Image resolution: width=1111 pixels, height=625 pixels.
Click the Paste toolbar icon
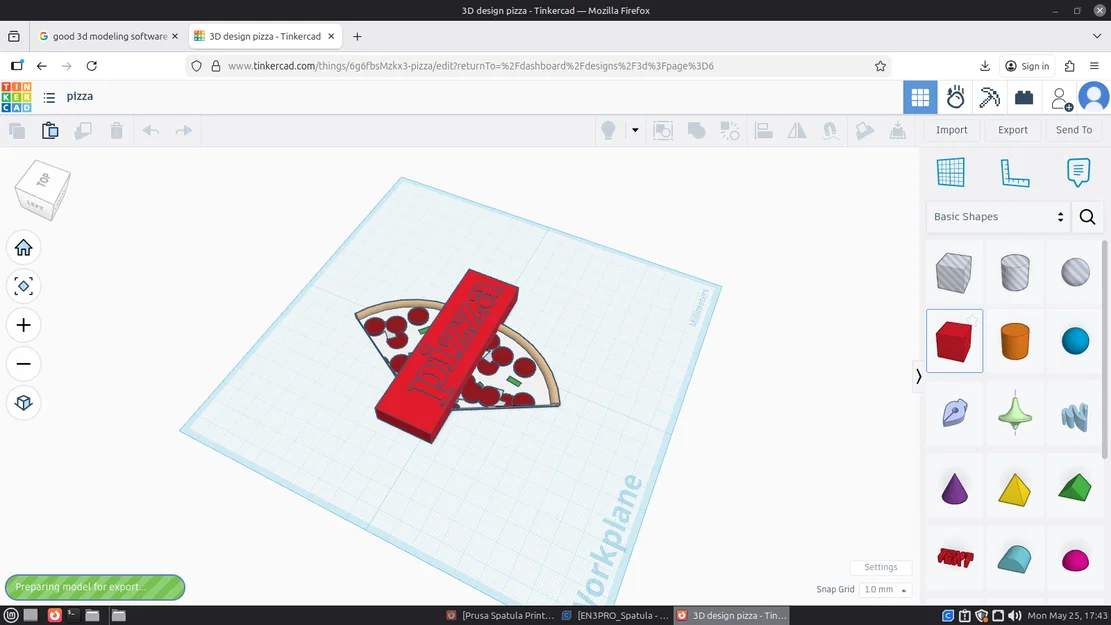click(50, 130)
